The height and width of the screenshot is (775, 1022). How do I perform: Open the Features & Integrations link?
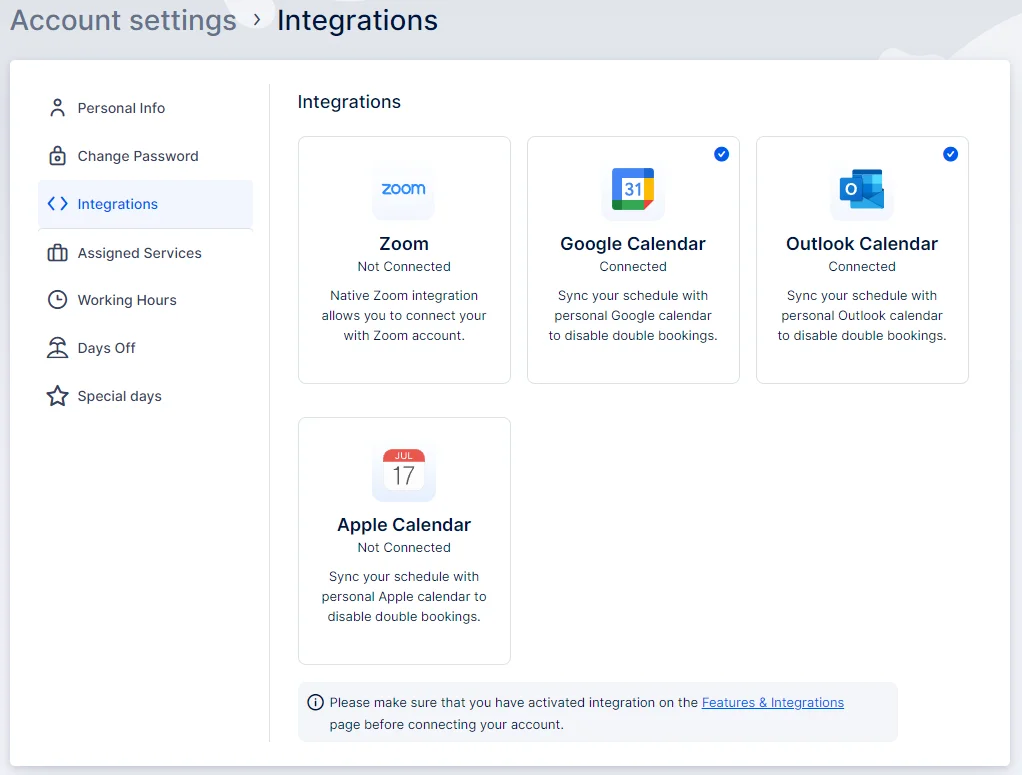pyautogui.click(x=772, y=703)
